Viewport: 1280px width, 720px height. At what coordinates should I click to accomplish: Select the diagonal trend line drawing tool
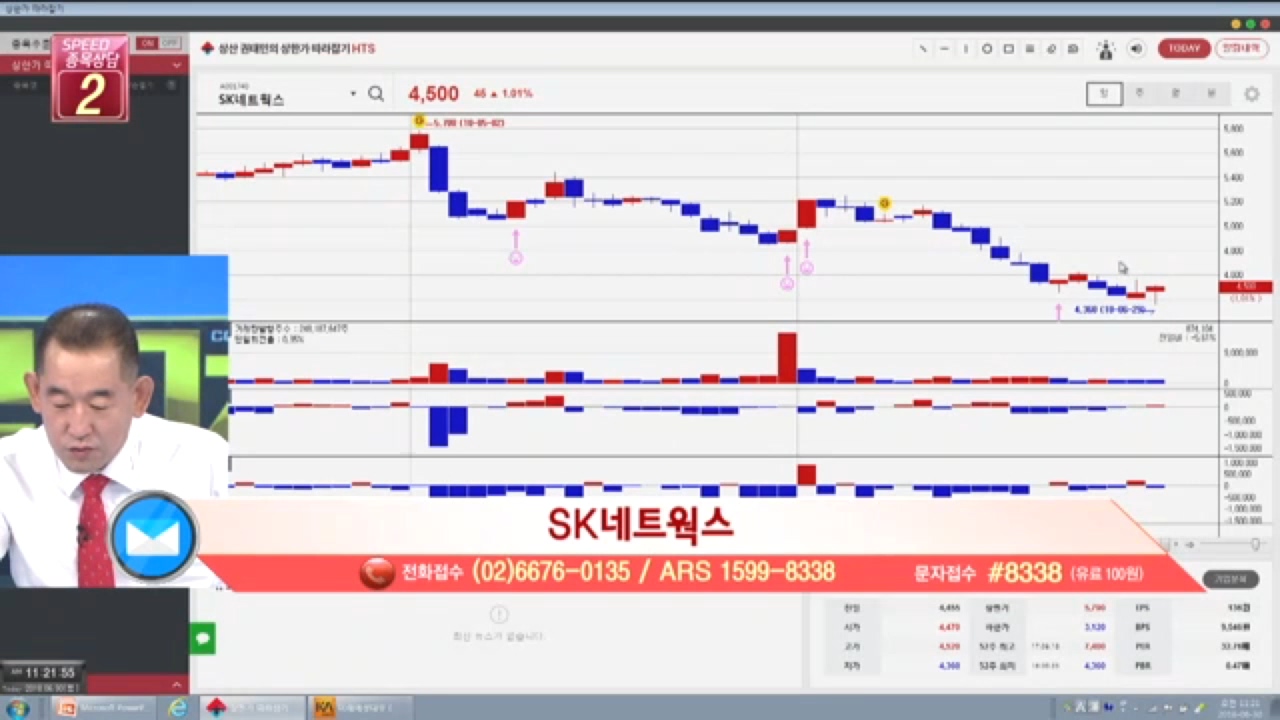(923, 49)
